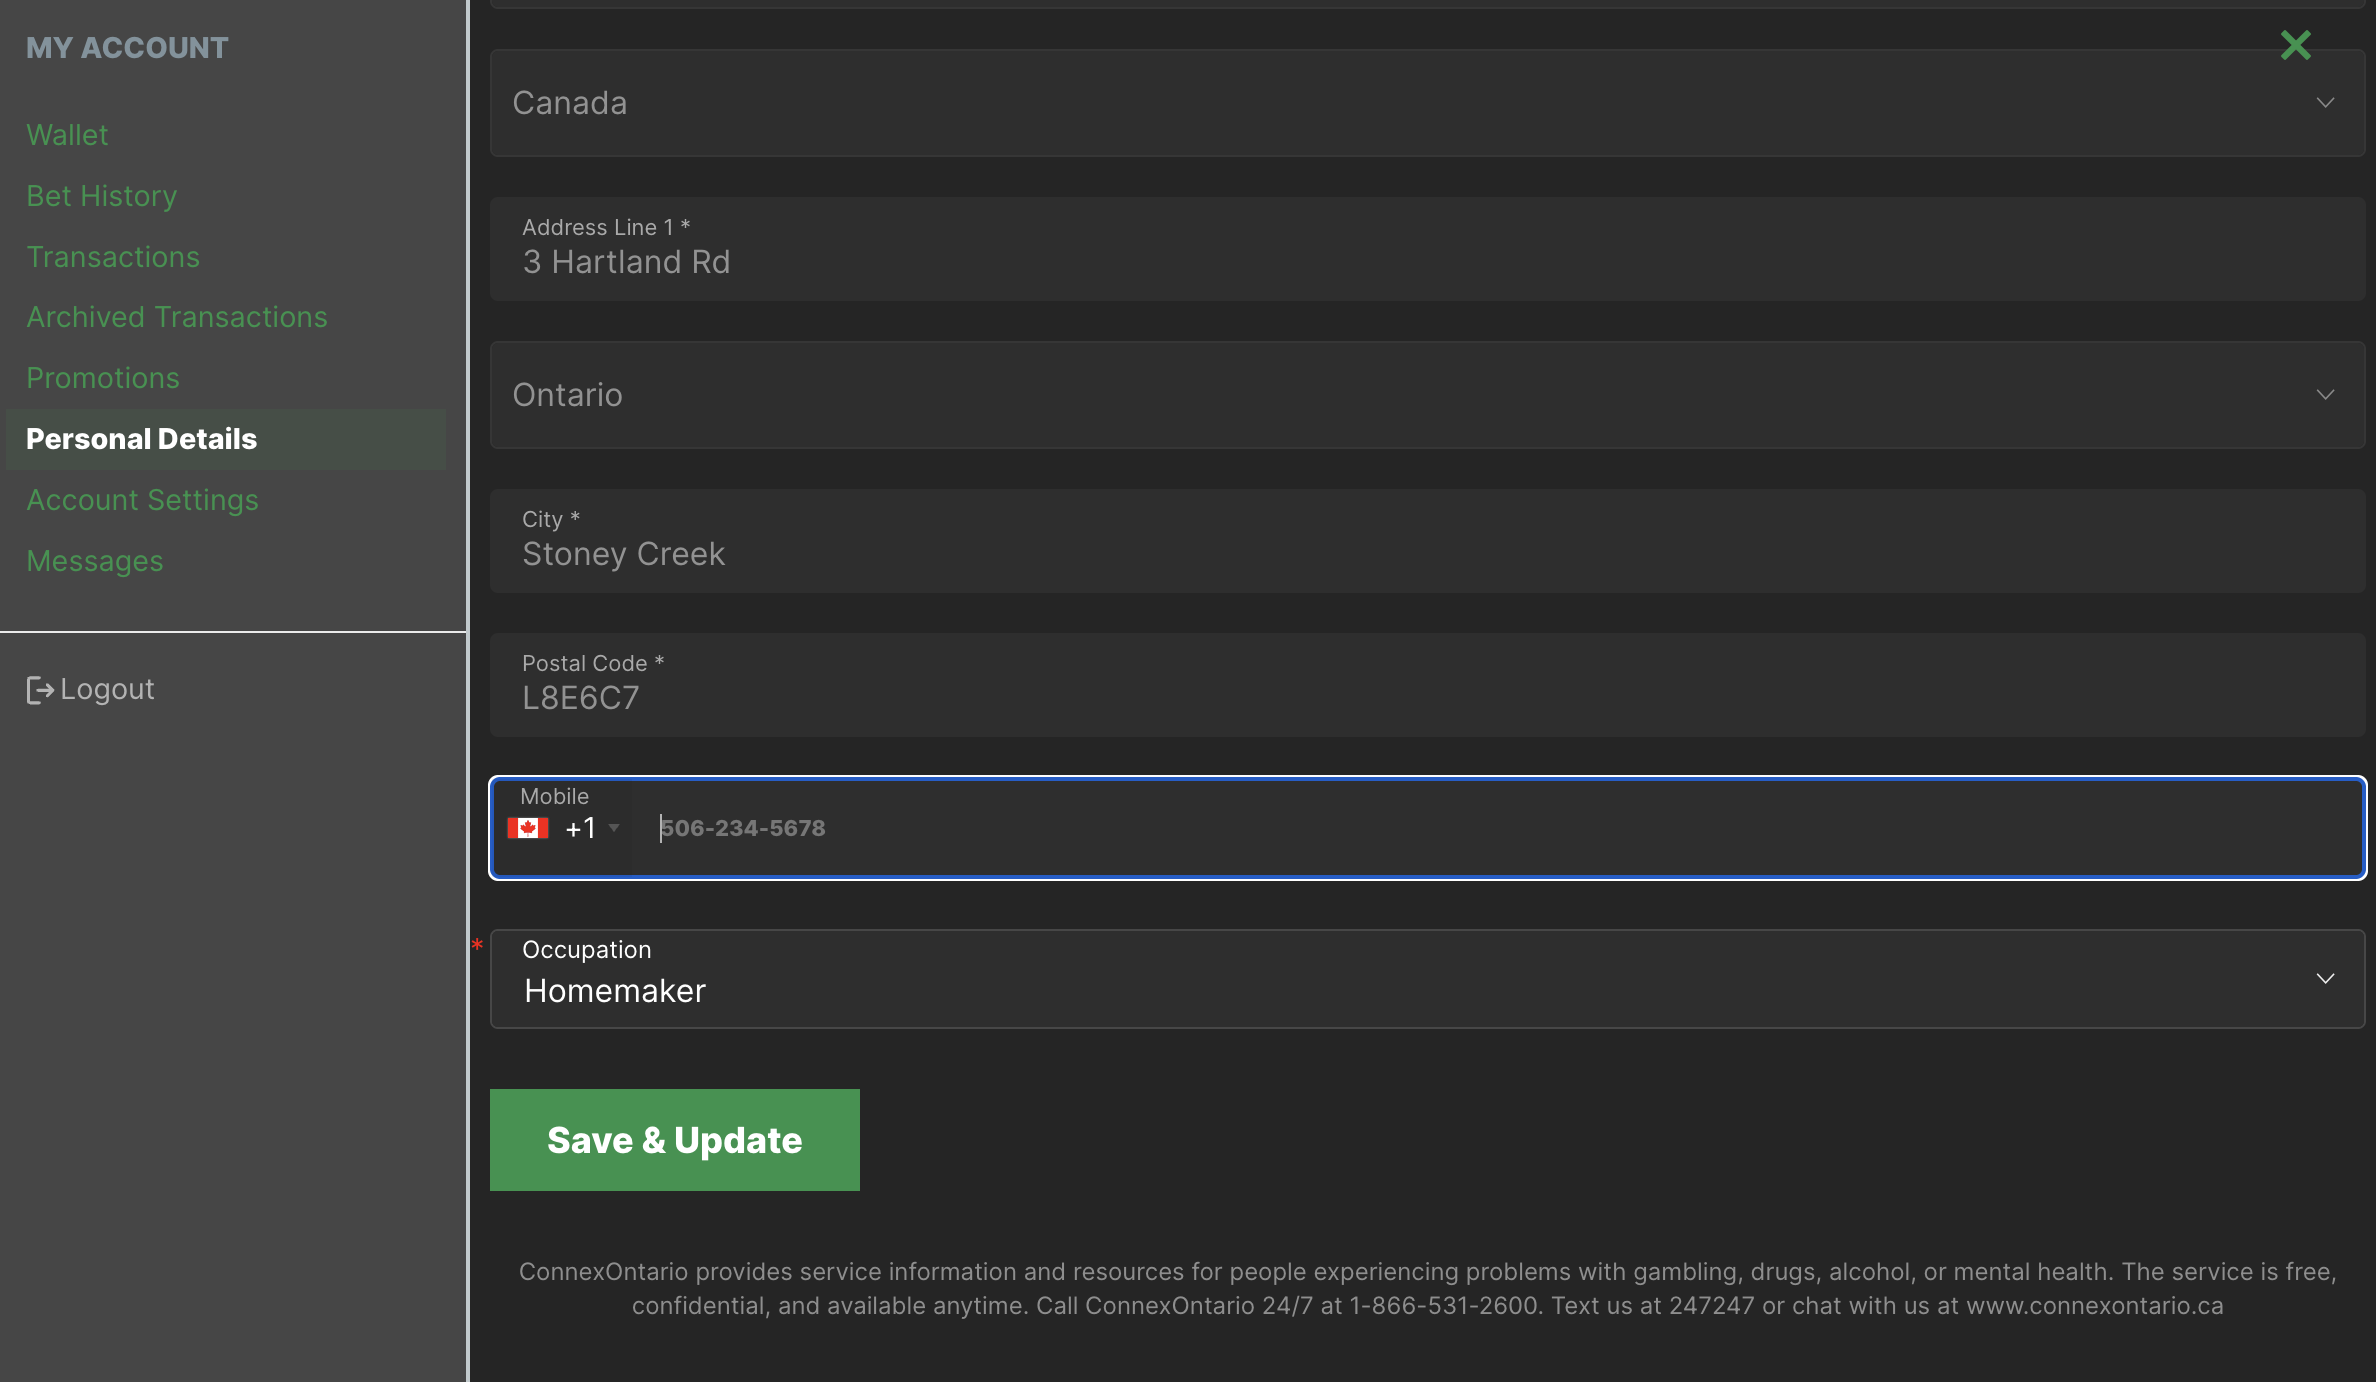
Task: Expand the Ontario province dropdown
Action: pos(1427,395)
